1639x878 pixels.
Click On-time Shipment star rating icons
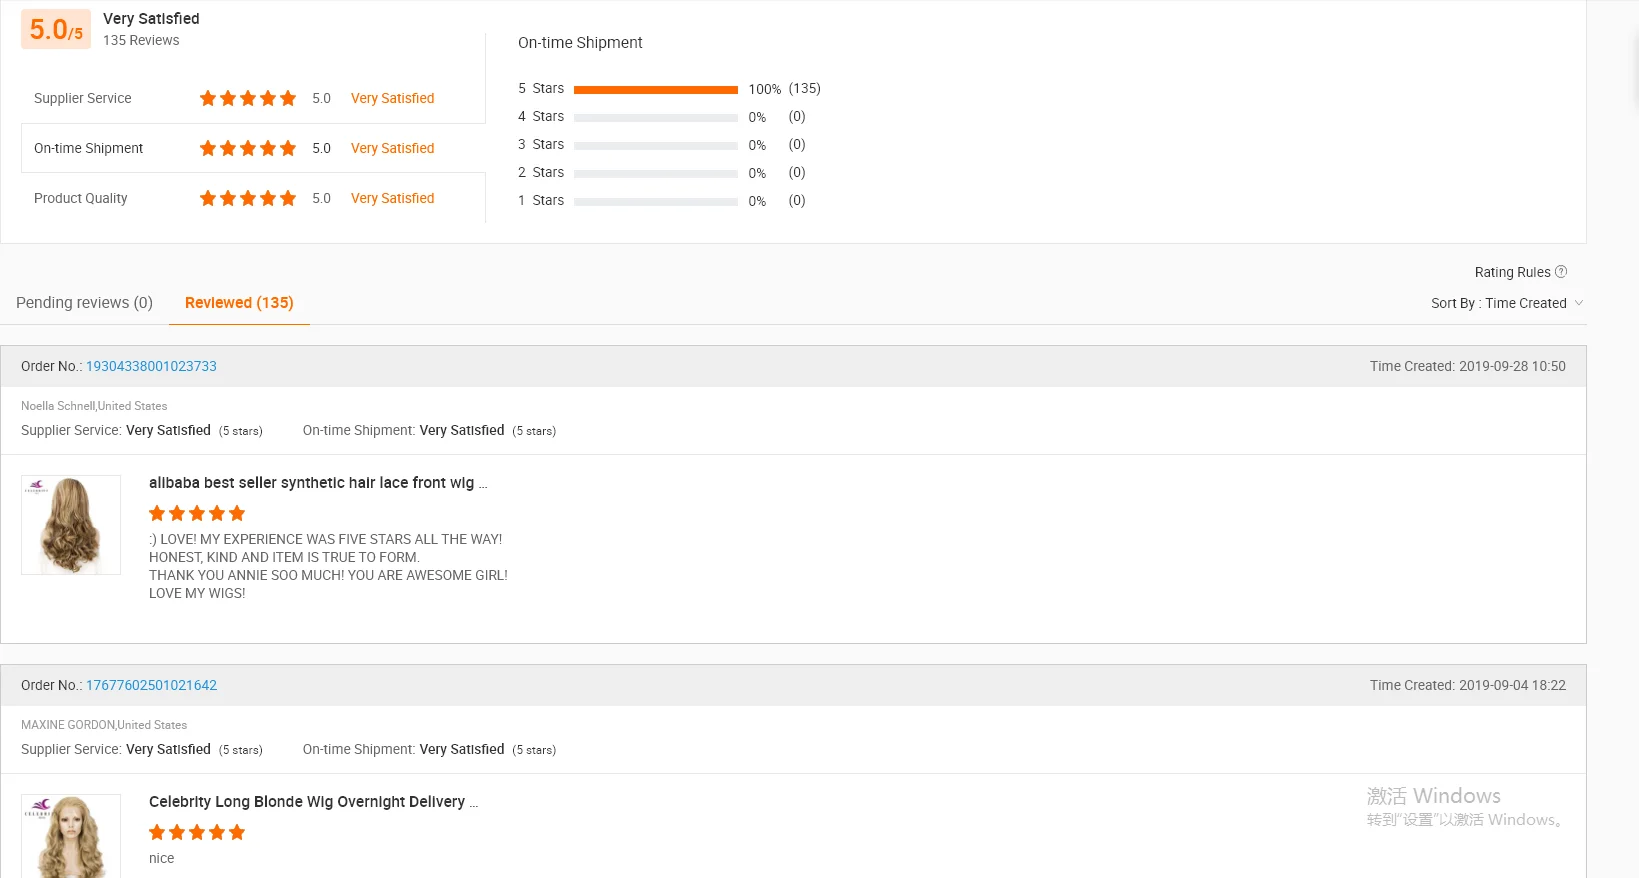tap(248, 148)
